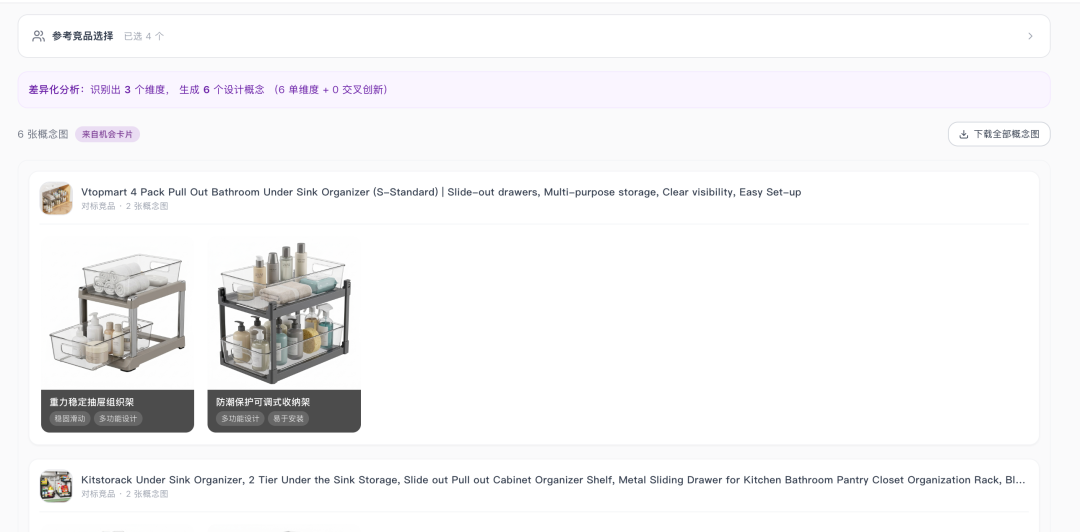Click the download icon in 下载全部概念图 button

coord(964,134)
